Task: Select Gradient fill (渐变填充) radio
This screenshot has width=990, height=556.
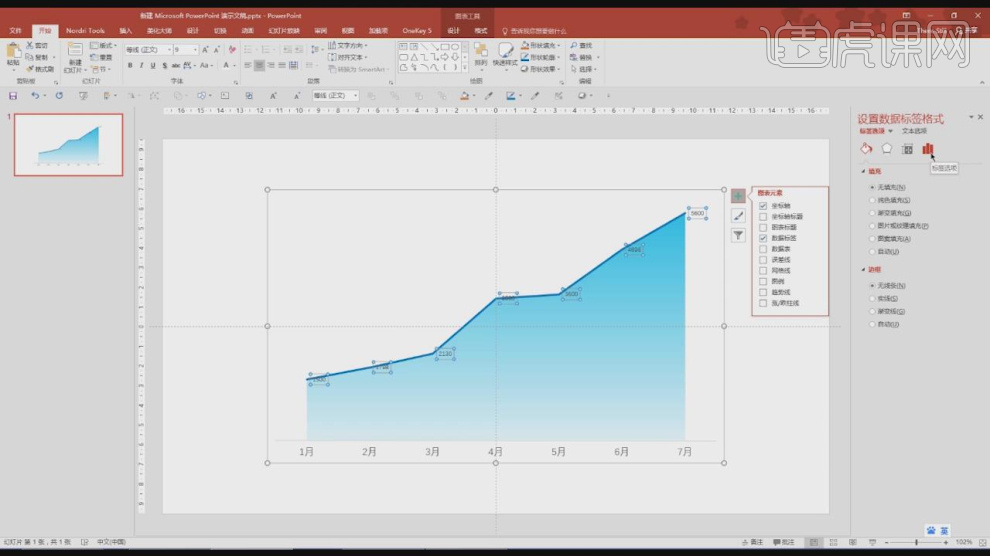Action: pos(873,213)
